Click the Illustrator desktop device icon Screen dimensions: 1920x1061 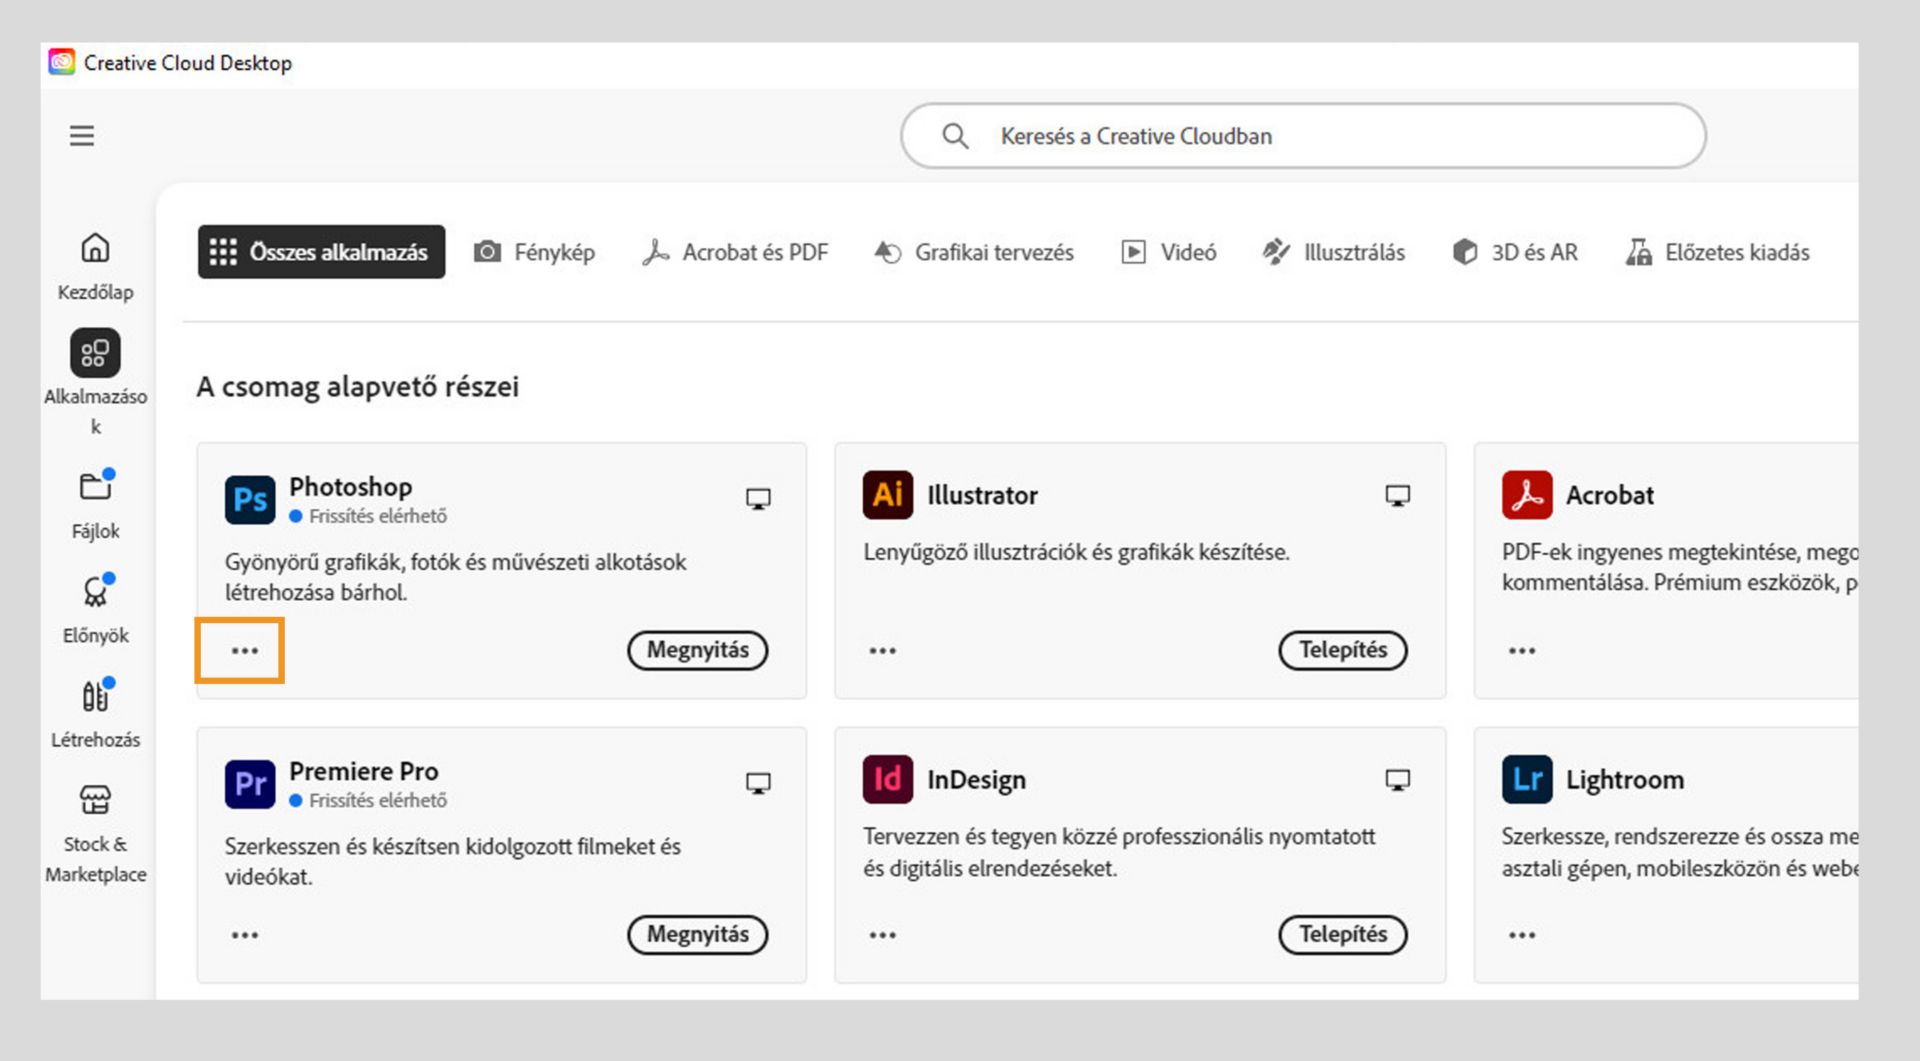(1397, 496)
